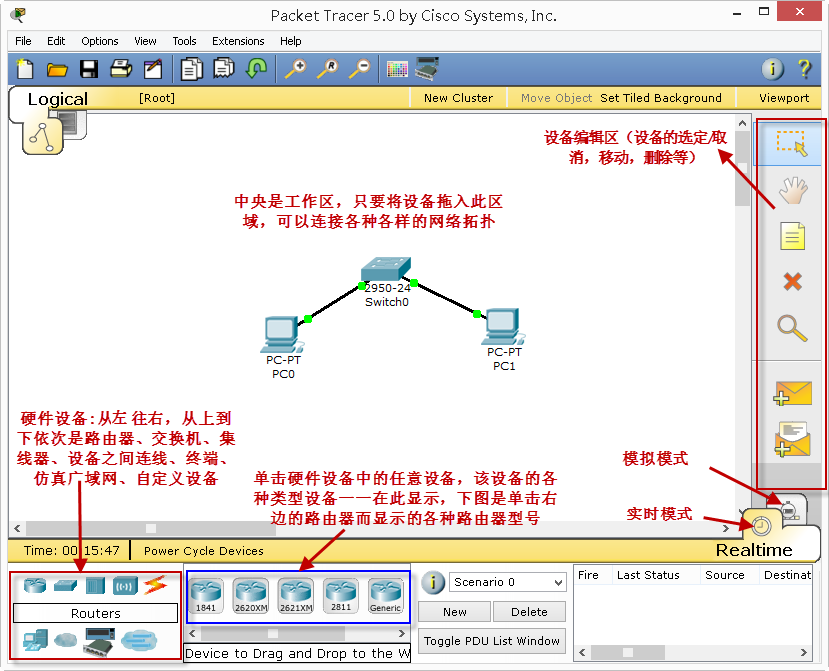
Task: Open a file with the folder icon
Action: [x=57, y=69]
